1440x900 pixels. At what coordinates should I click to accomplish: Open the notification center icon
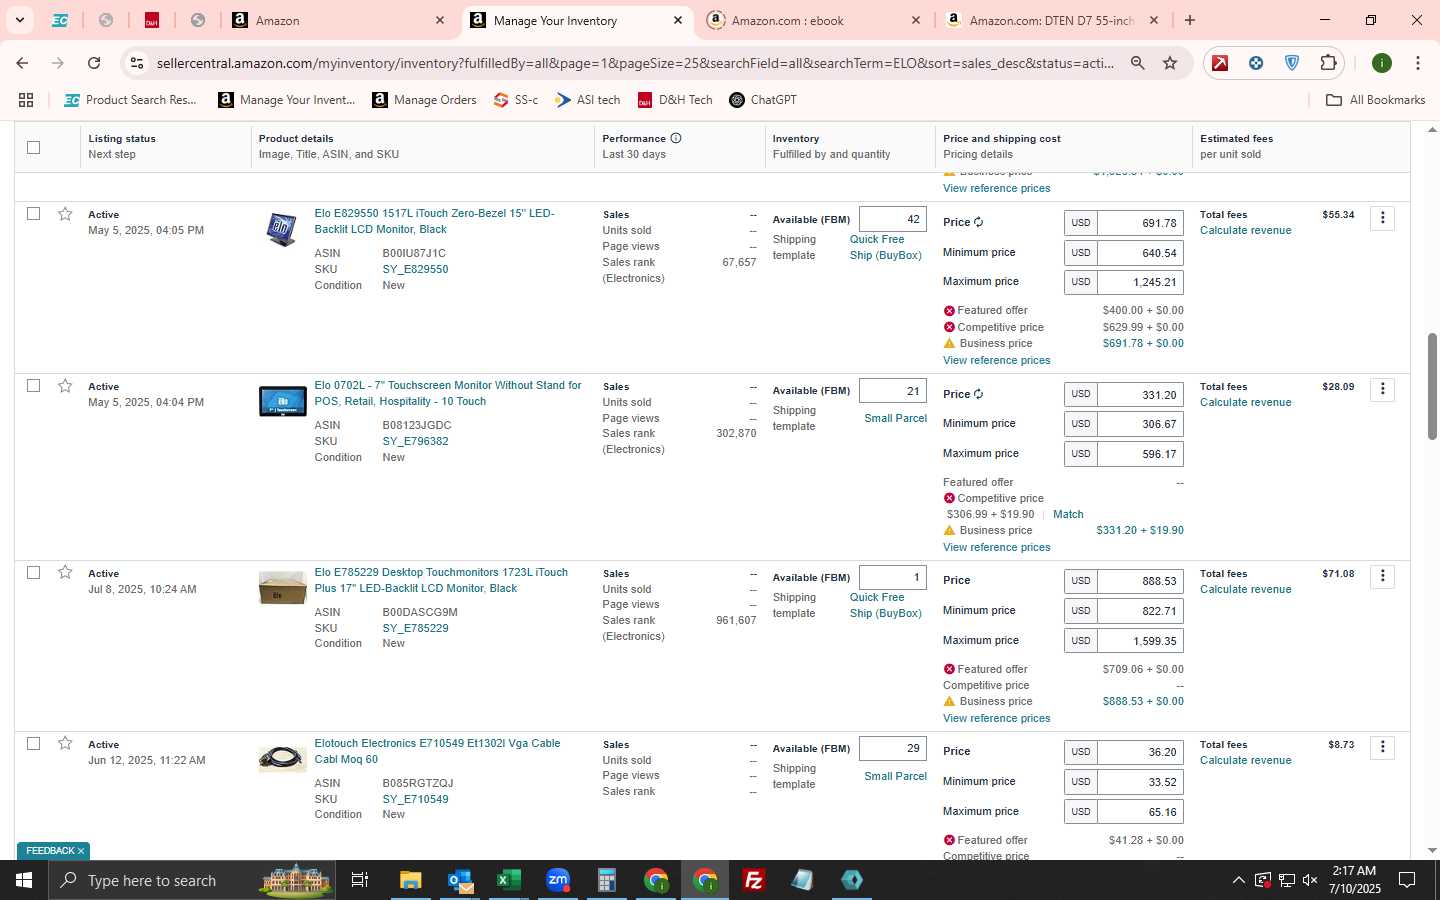[x=1407, y=880]
